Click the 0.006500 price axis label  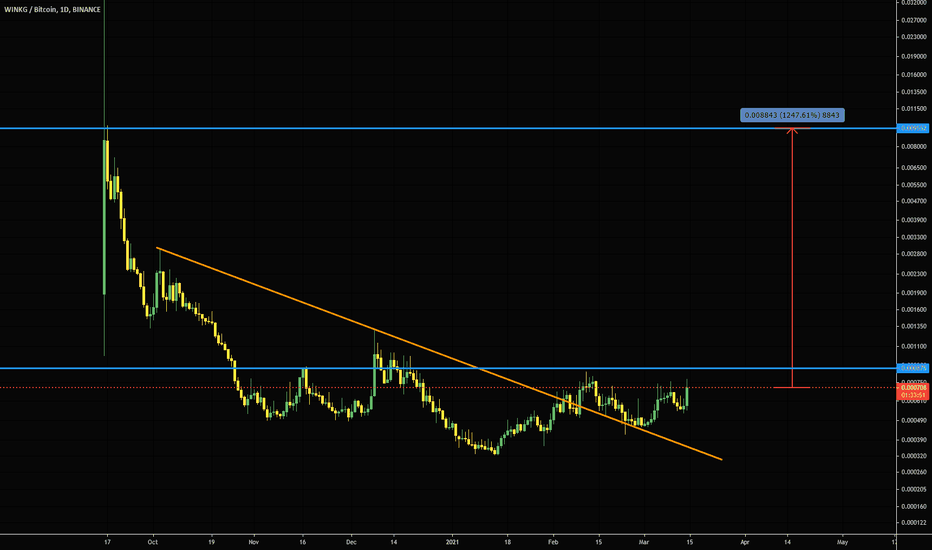coord(914,168)
